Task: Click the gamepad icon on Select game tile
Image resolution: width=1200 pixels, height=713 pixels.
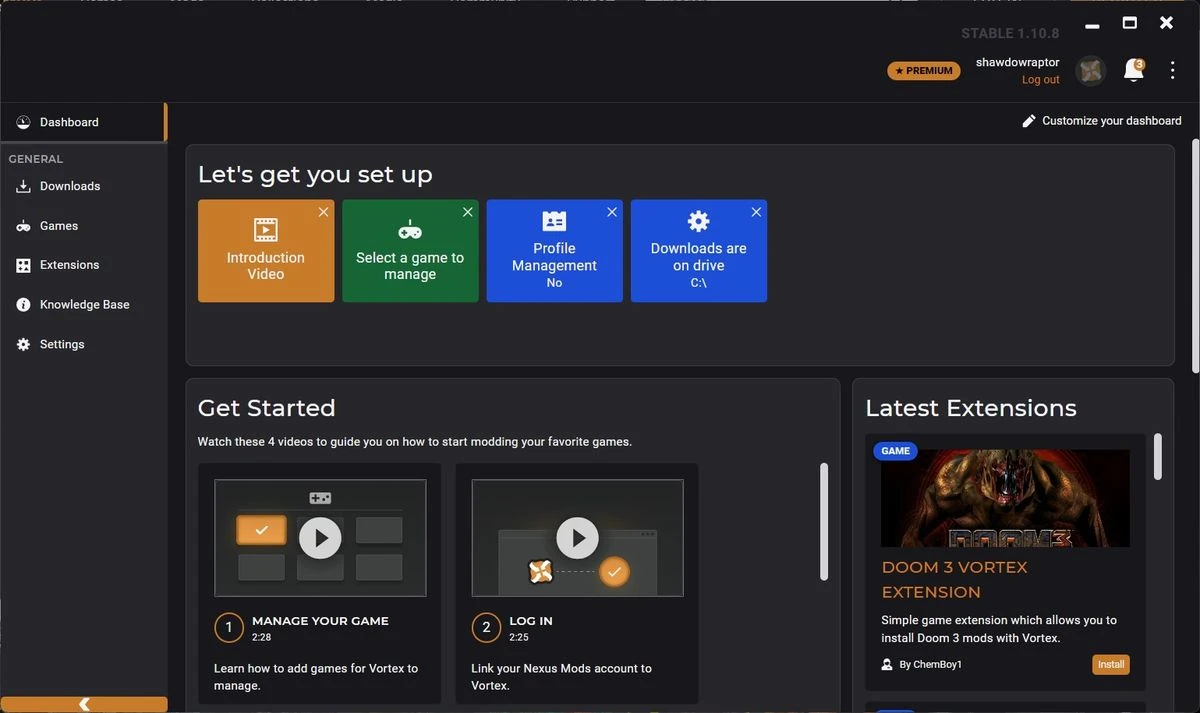Action: click(410, 229)
